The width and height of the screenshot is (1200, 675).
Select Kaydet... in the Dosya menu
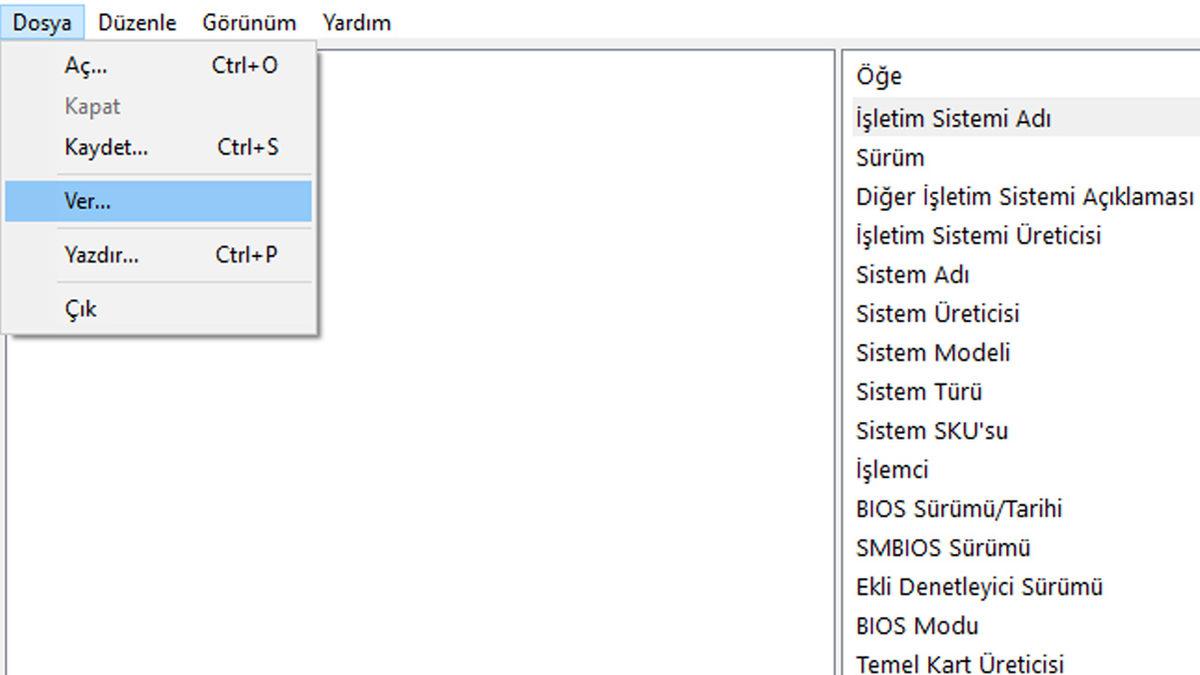pos(106,148)
